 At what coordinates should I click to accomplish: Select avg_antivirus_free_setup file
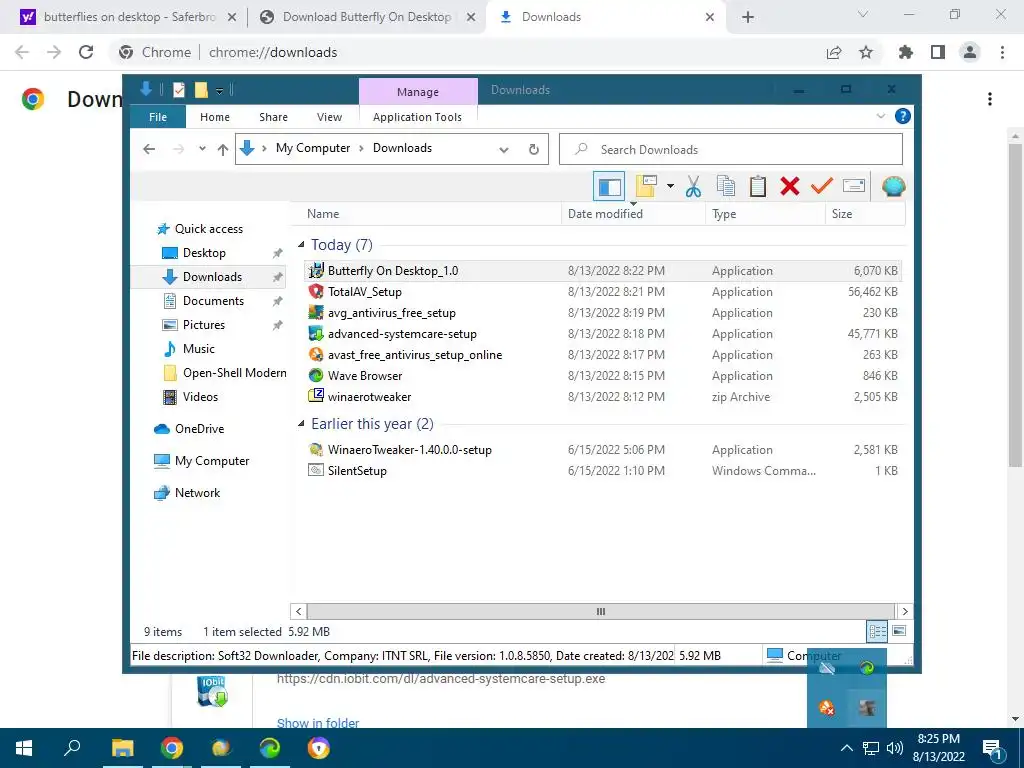click(x=603, y=313)
